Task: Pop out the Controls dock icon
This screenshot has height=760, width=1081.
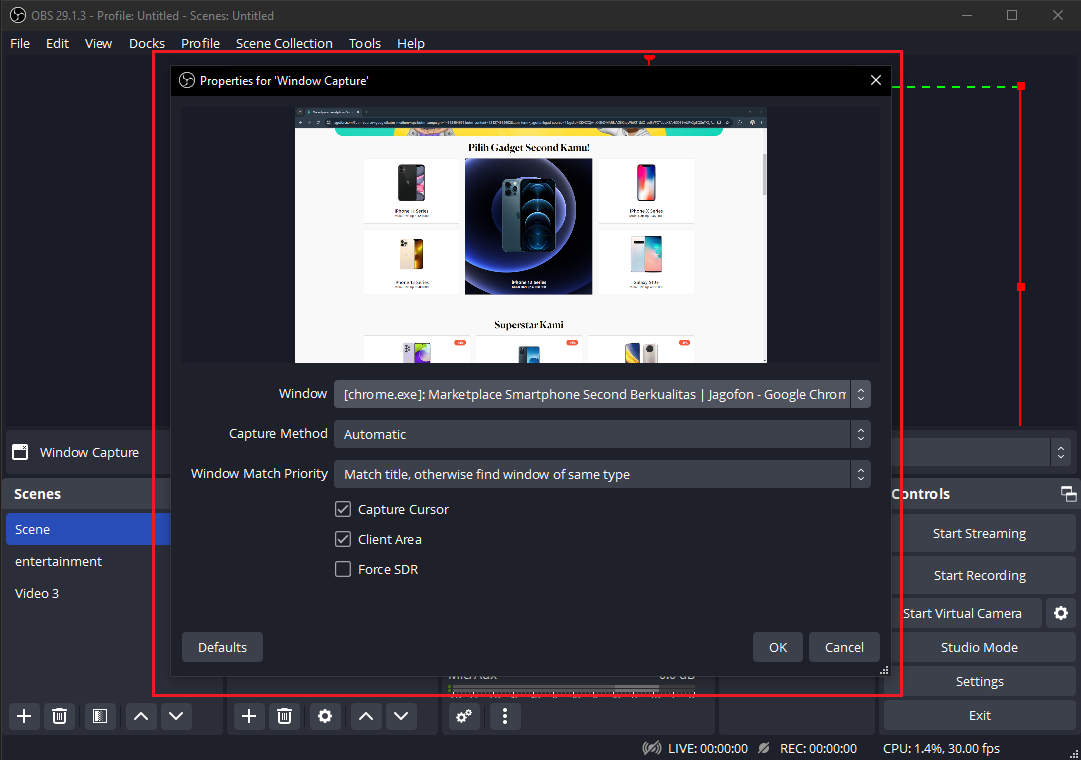Action: click(1068, 494)
